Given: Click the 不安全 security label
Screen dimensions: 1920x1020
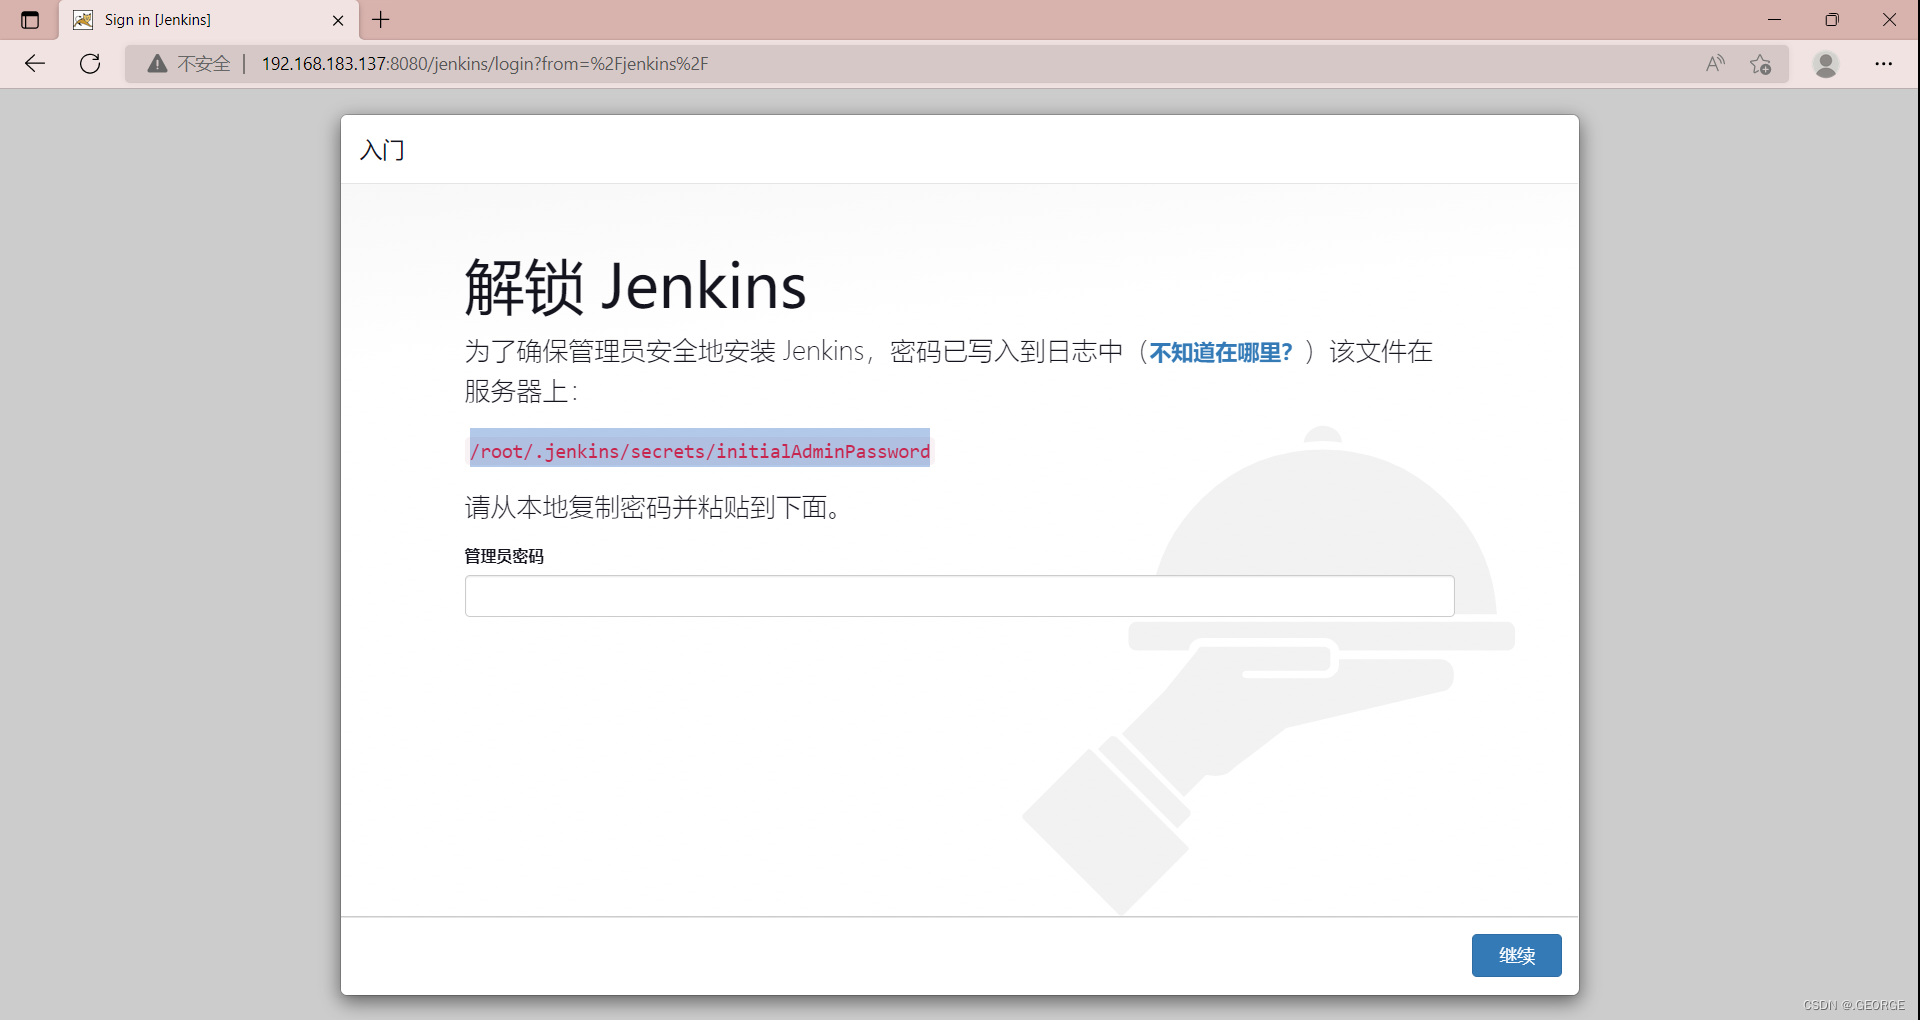Looking at the screenshot, I should pos(204,64).
